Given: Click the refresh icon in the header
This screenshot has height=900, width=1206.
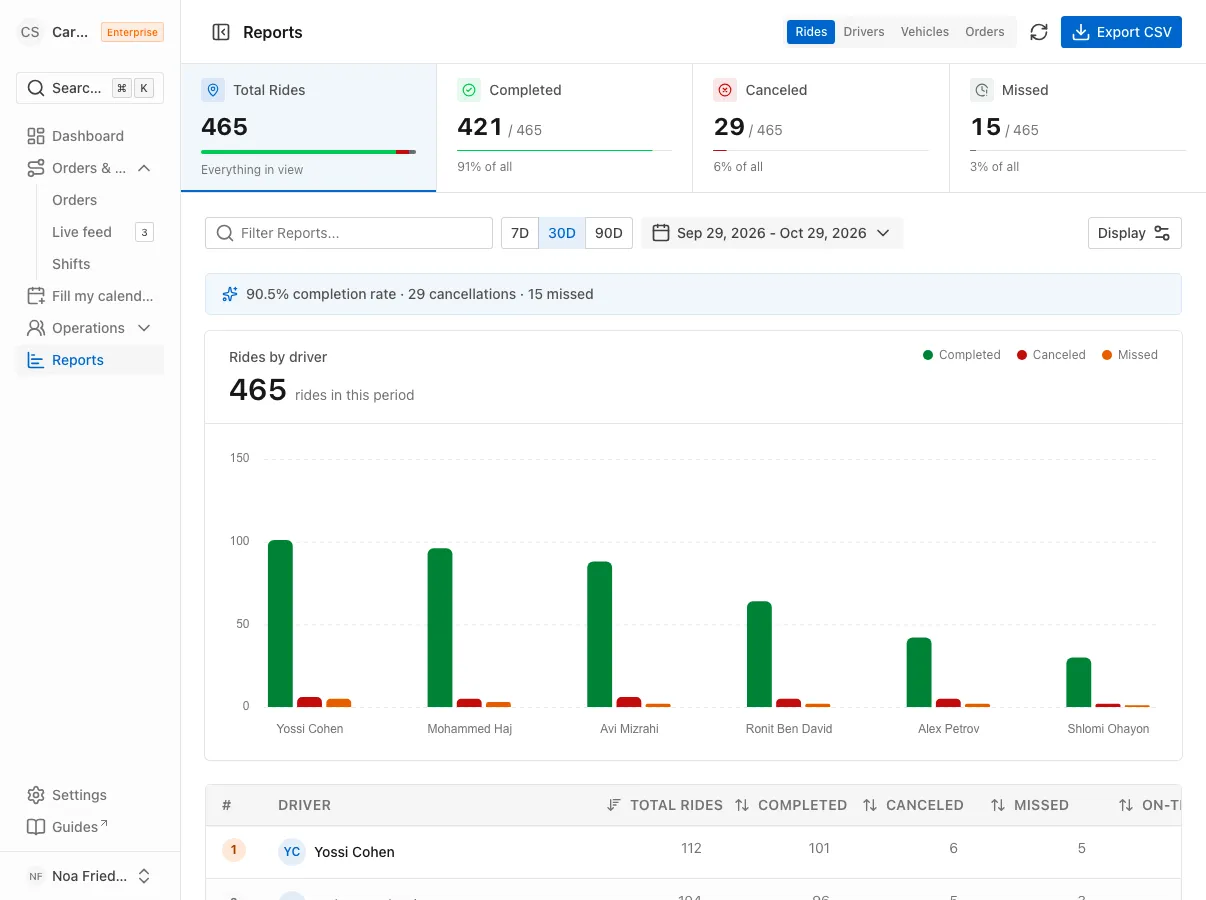Looking at the screenshot, I should click(x=1039, y=32).
